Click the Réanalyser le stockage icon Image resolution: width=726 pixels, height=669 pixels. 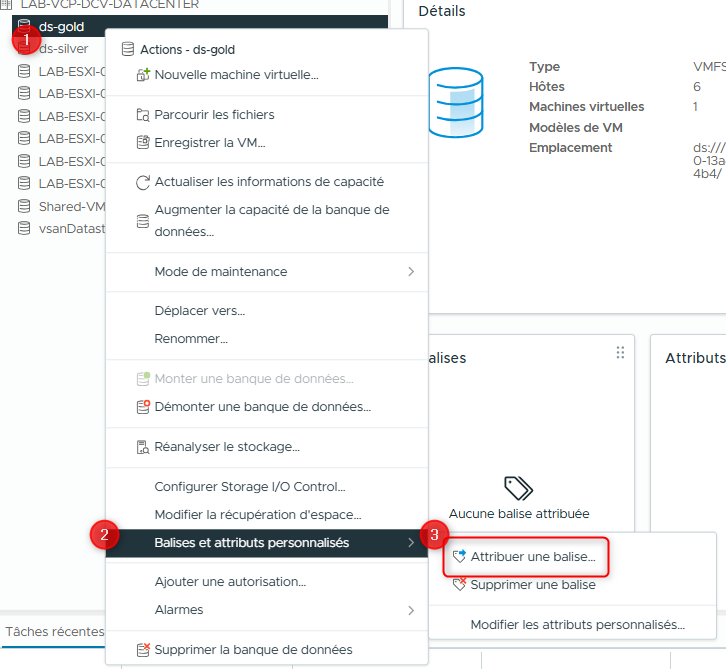pyautogui.click(x=143, y=447)
